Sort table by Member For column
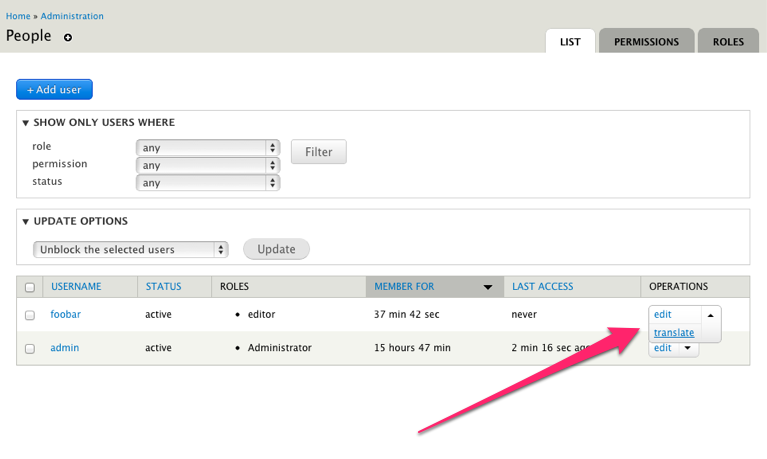 point(404,287)
